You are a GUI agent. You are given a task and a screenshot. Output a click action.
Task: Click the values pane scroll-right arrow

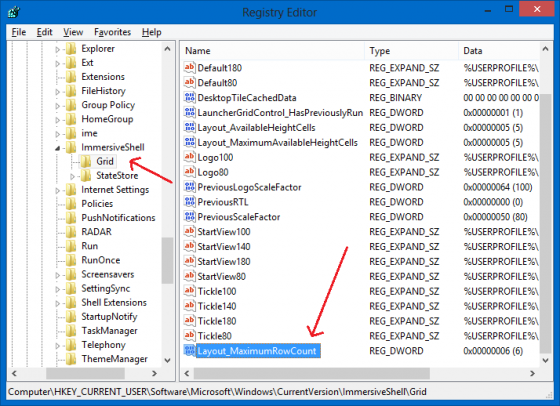[x=532, y=373]
